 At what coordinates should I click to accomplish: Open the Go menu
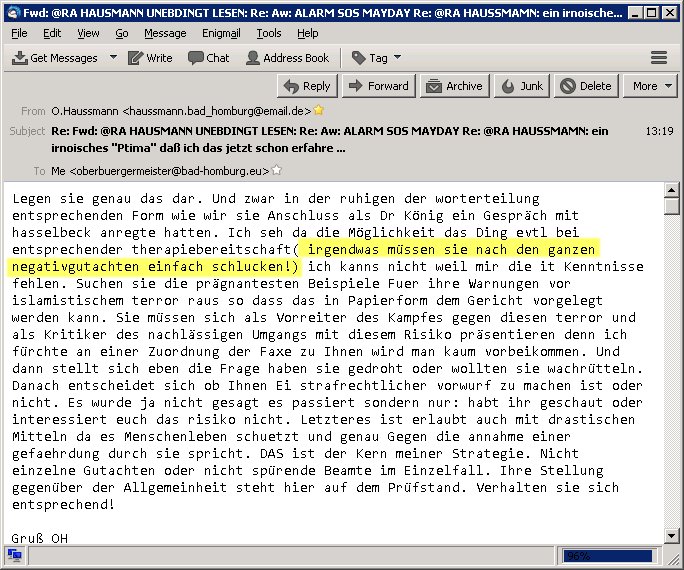[122, 33]
